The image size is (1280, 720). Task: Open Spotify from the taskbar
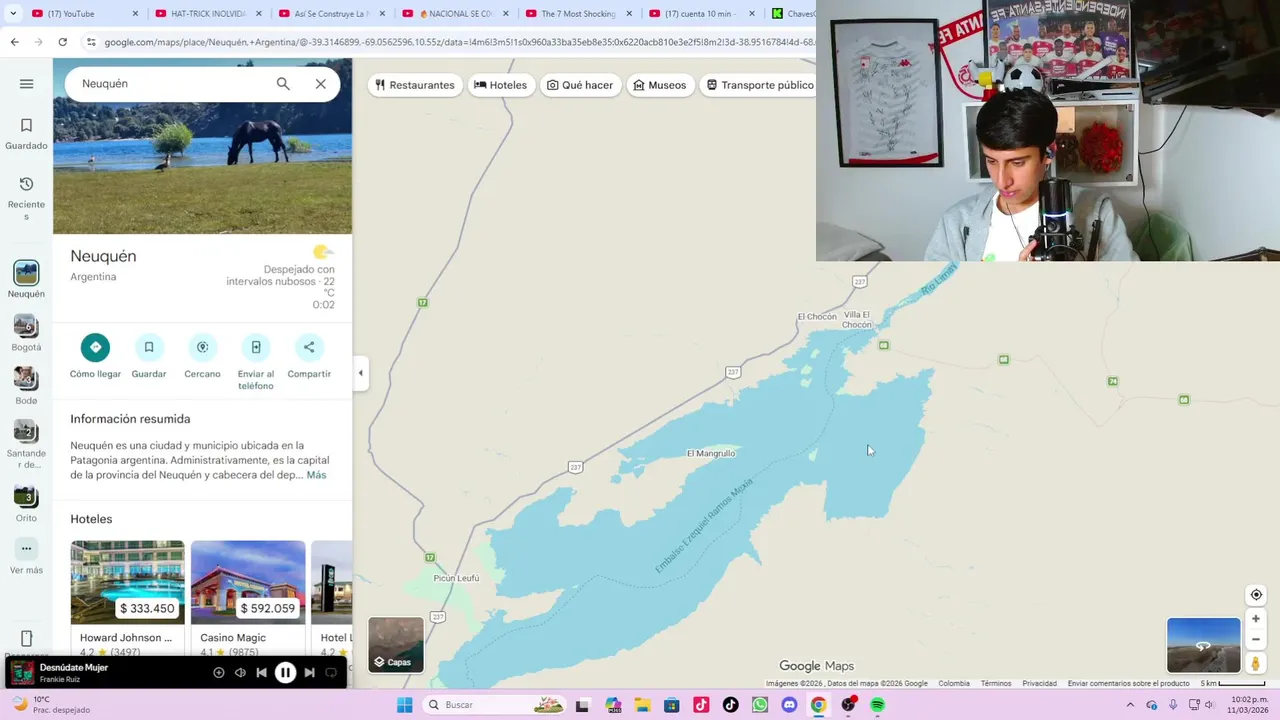pos(877,705)
